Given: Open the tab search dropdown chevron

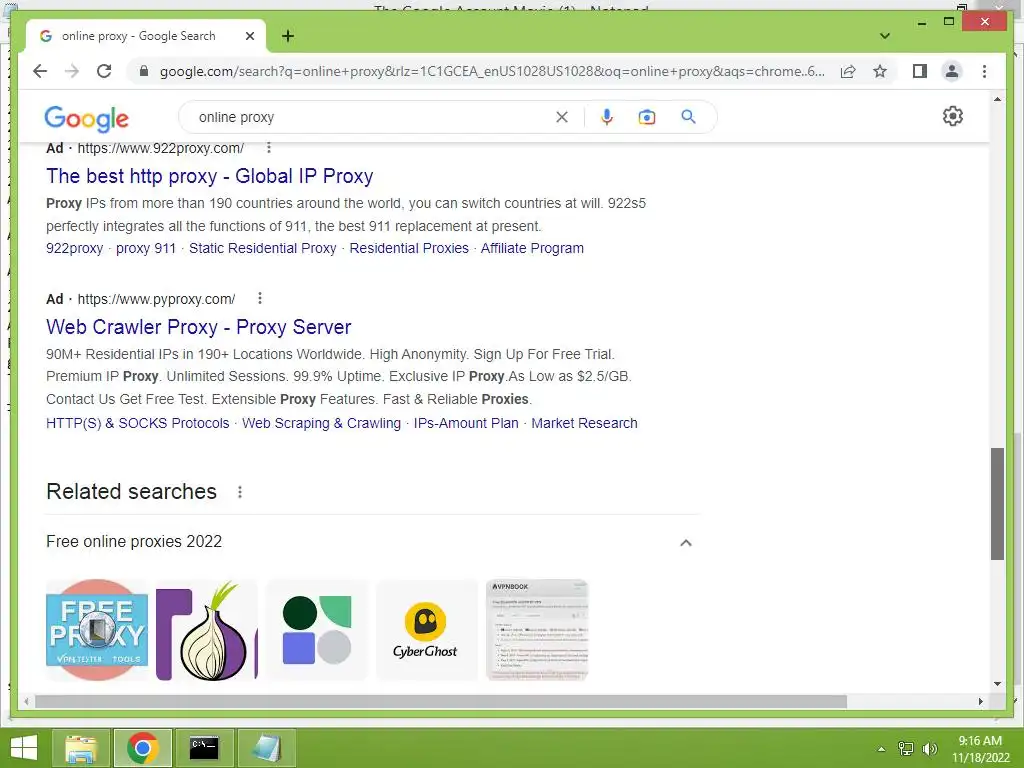Looking at the screenshot, I should point(885,36).
